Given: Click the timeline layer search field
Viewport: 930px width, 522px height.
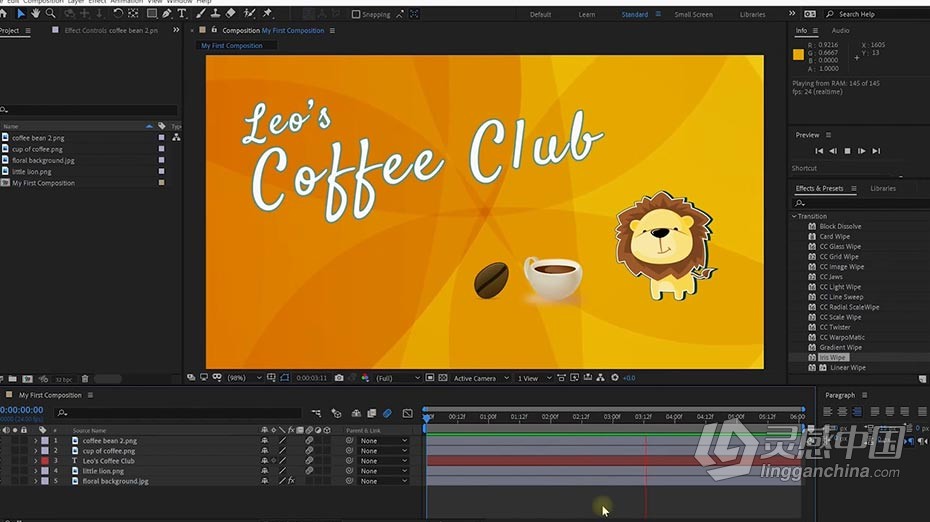Looking at the screenshot, I should tap(178, 413).
